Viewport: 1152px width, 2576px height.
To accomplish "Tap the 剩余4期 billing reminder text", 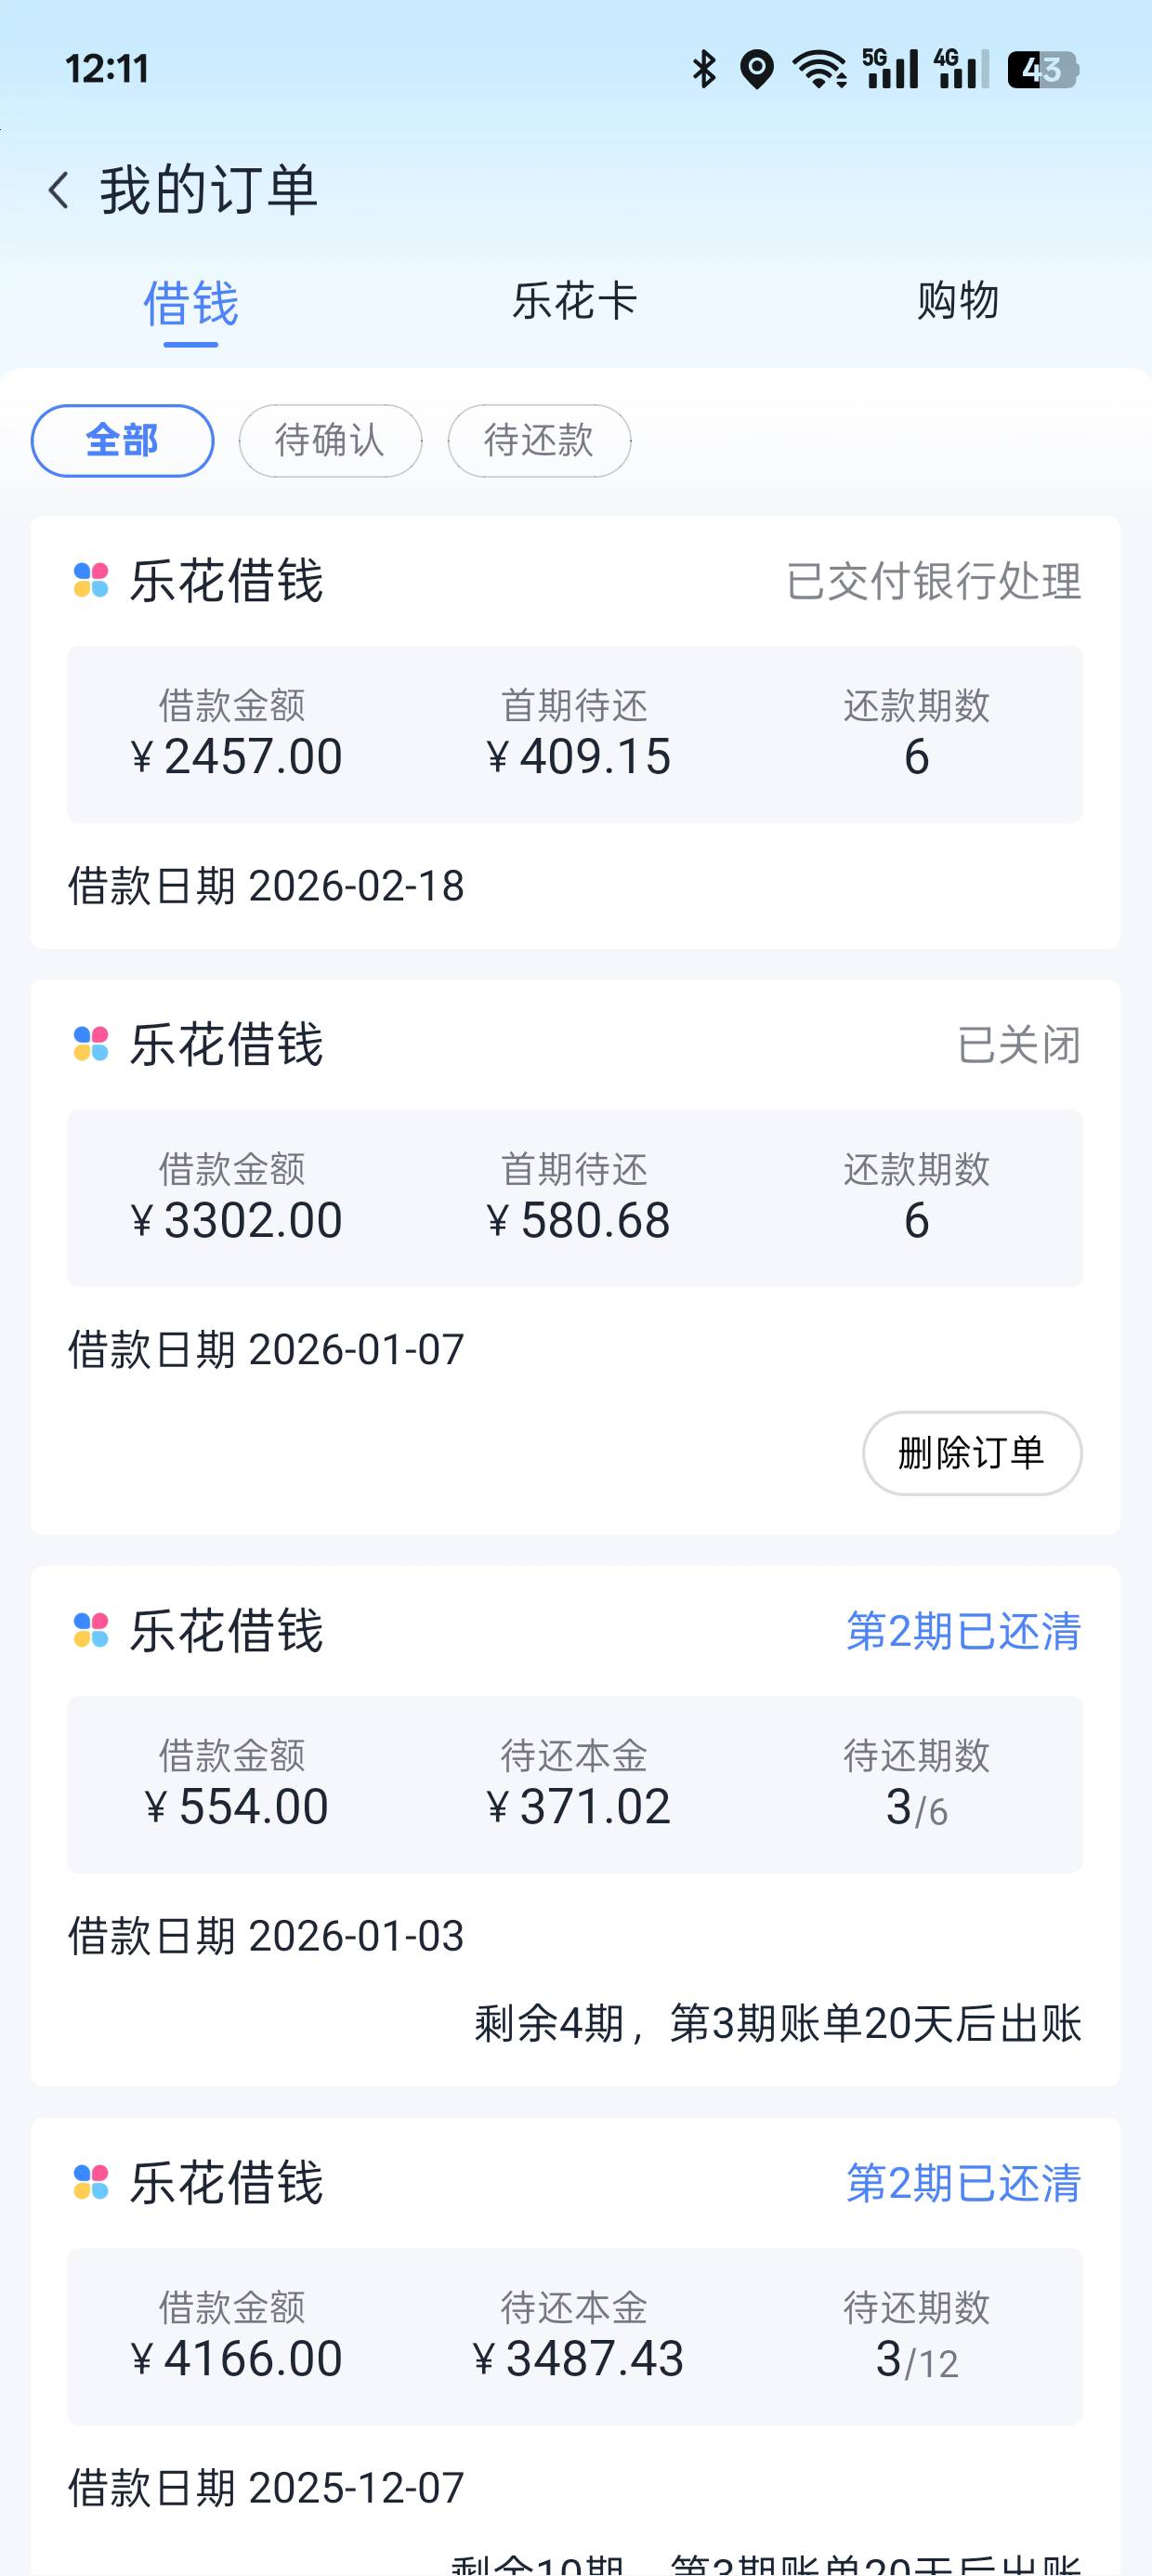I will tap(777, 2023).
